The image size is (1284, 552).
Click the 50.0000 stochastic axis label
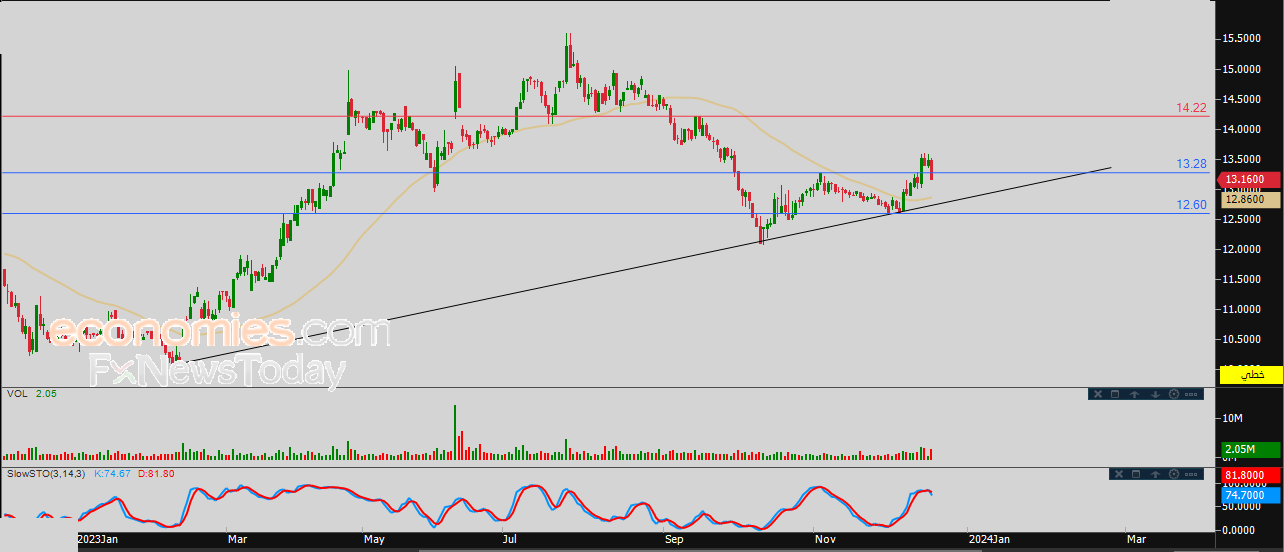(1242, 509)
